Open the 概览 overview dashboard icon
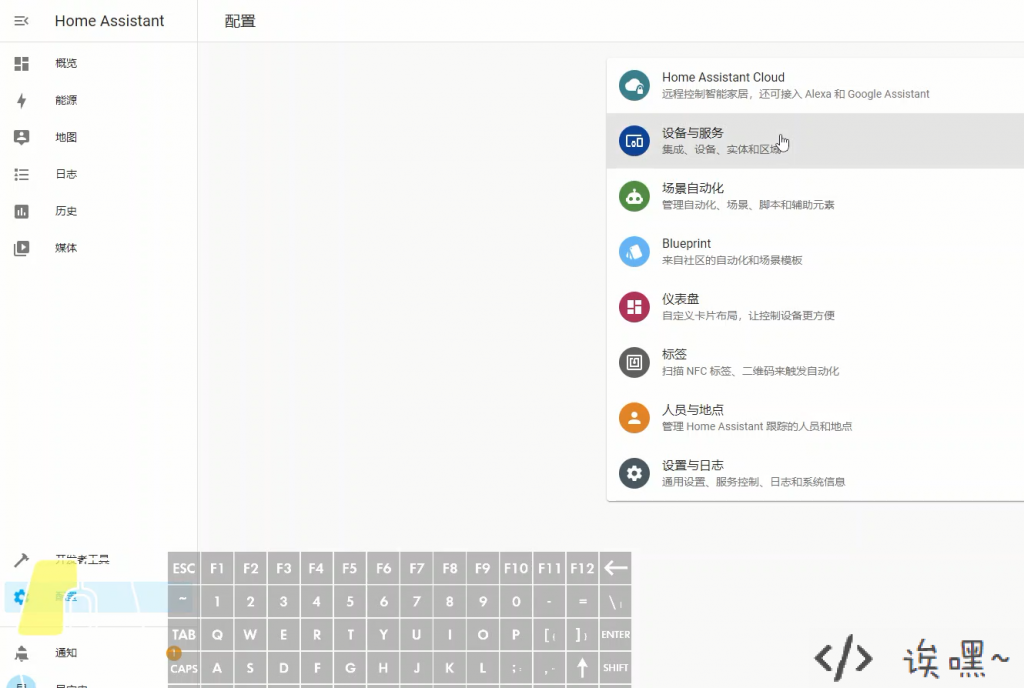Image resolution: width=1024 pixels, height=688 pixels. [x=22, y=63]
